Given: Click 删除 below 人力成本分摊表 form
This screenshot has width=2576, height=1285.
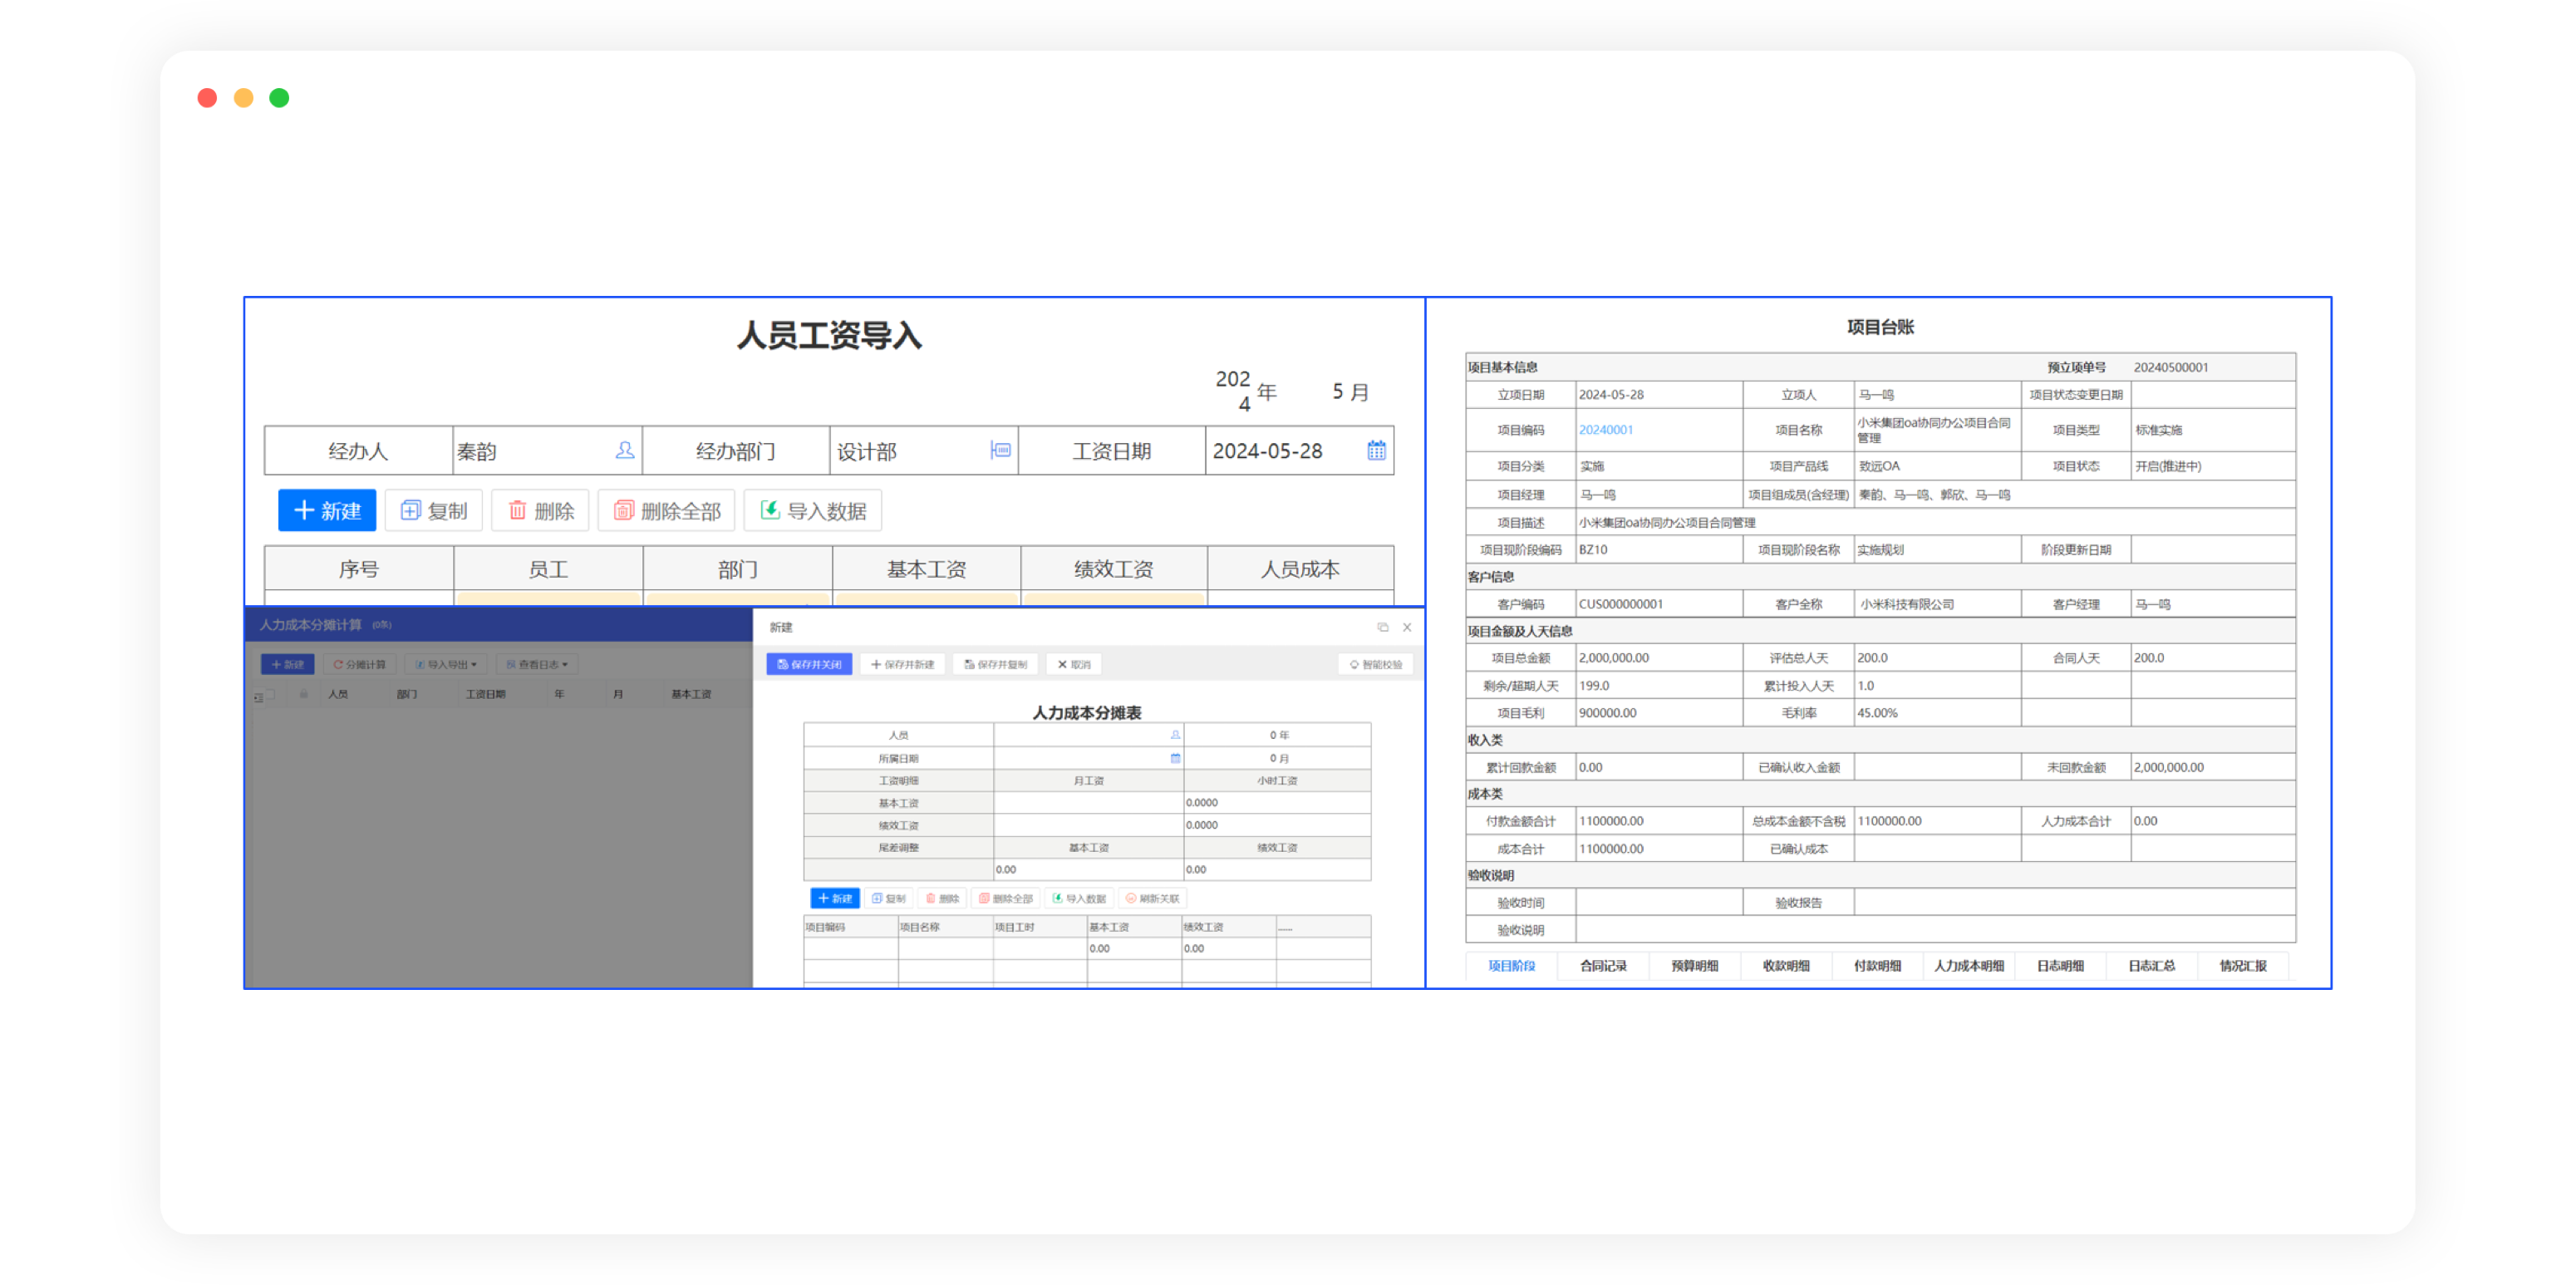Looking at the screenshot, I should pos(942,899).
